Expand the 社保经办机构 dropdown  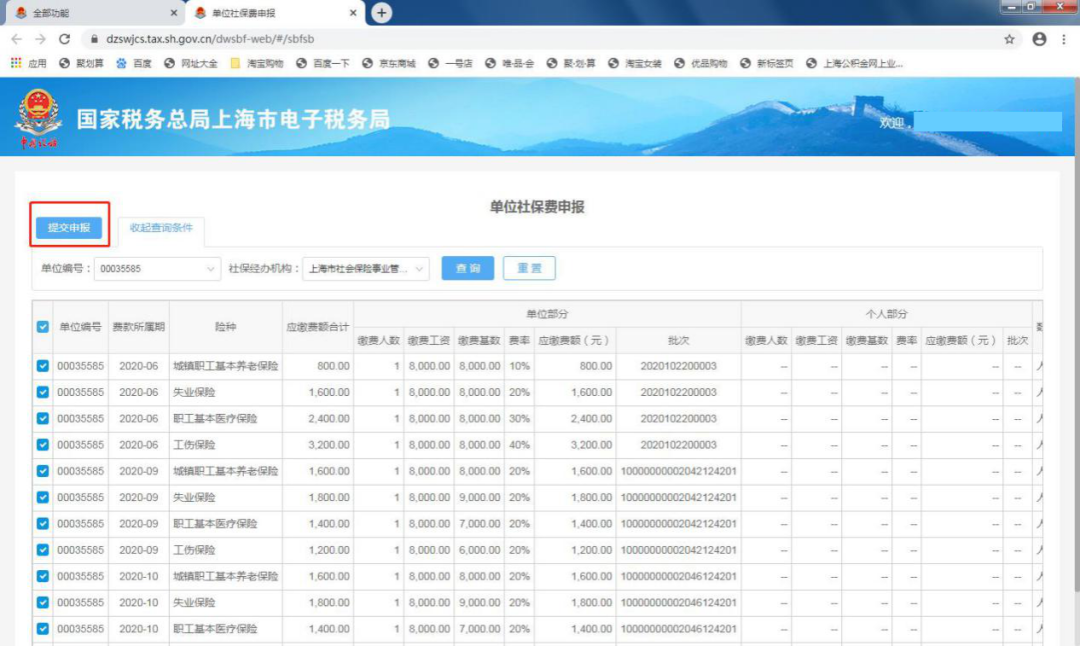366,269
